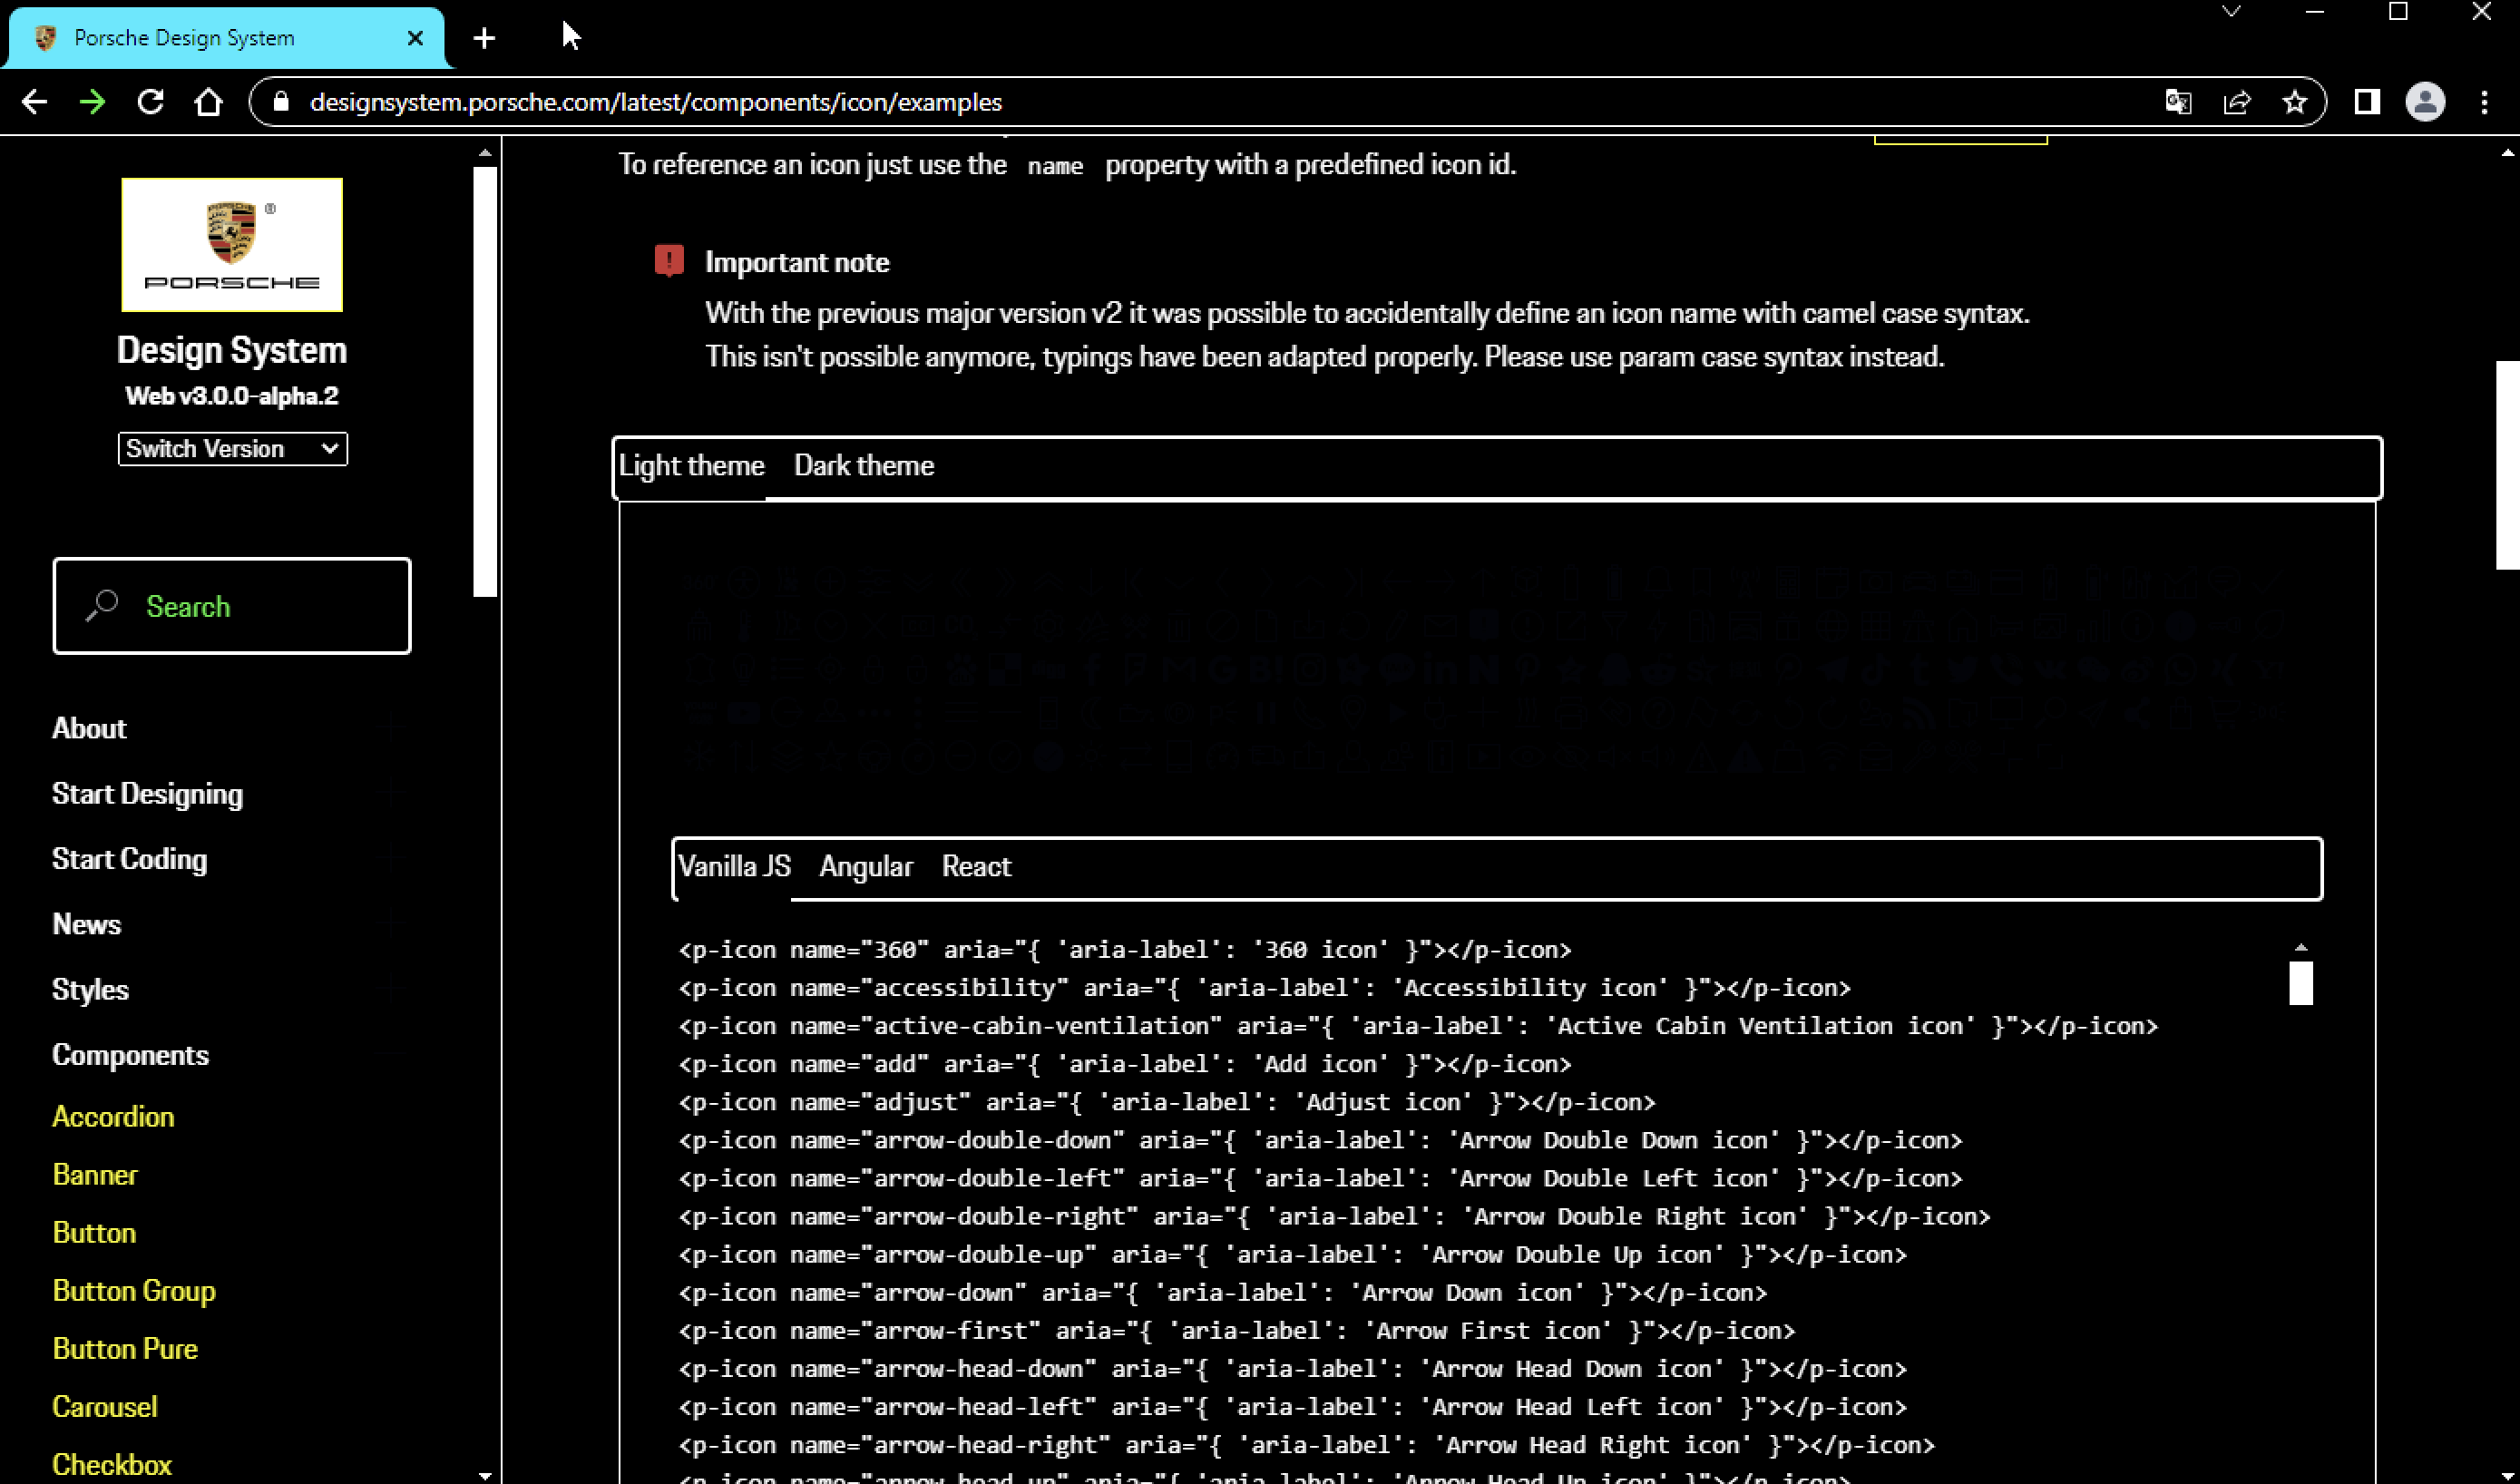Click the browser back arrow
This screenshot has height=1484, width=2520.
[x=34, y=102]
